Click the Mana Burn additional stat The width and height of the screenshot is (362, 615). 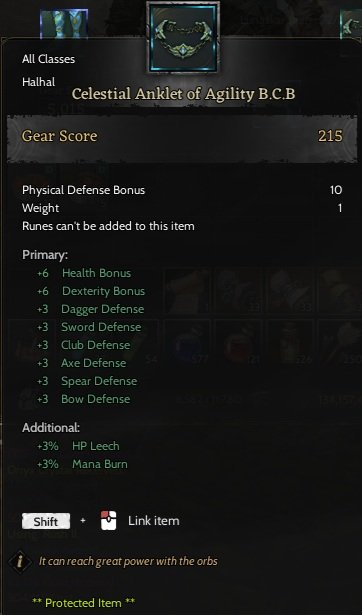82,464
